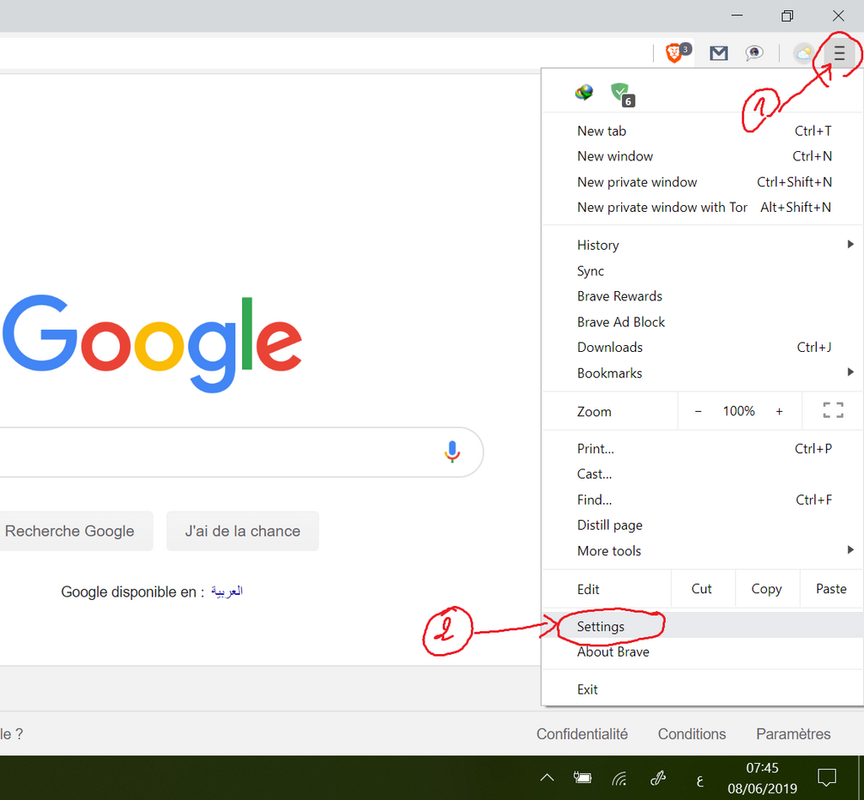The image size is (864, 800).
Task: Click the globe download manager extension icon
Action: (584, 92)
